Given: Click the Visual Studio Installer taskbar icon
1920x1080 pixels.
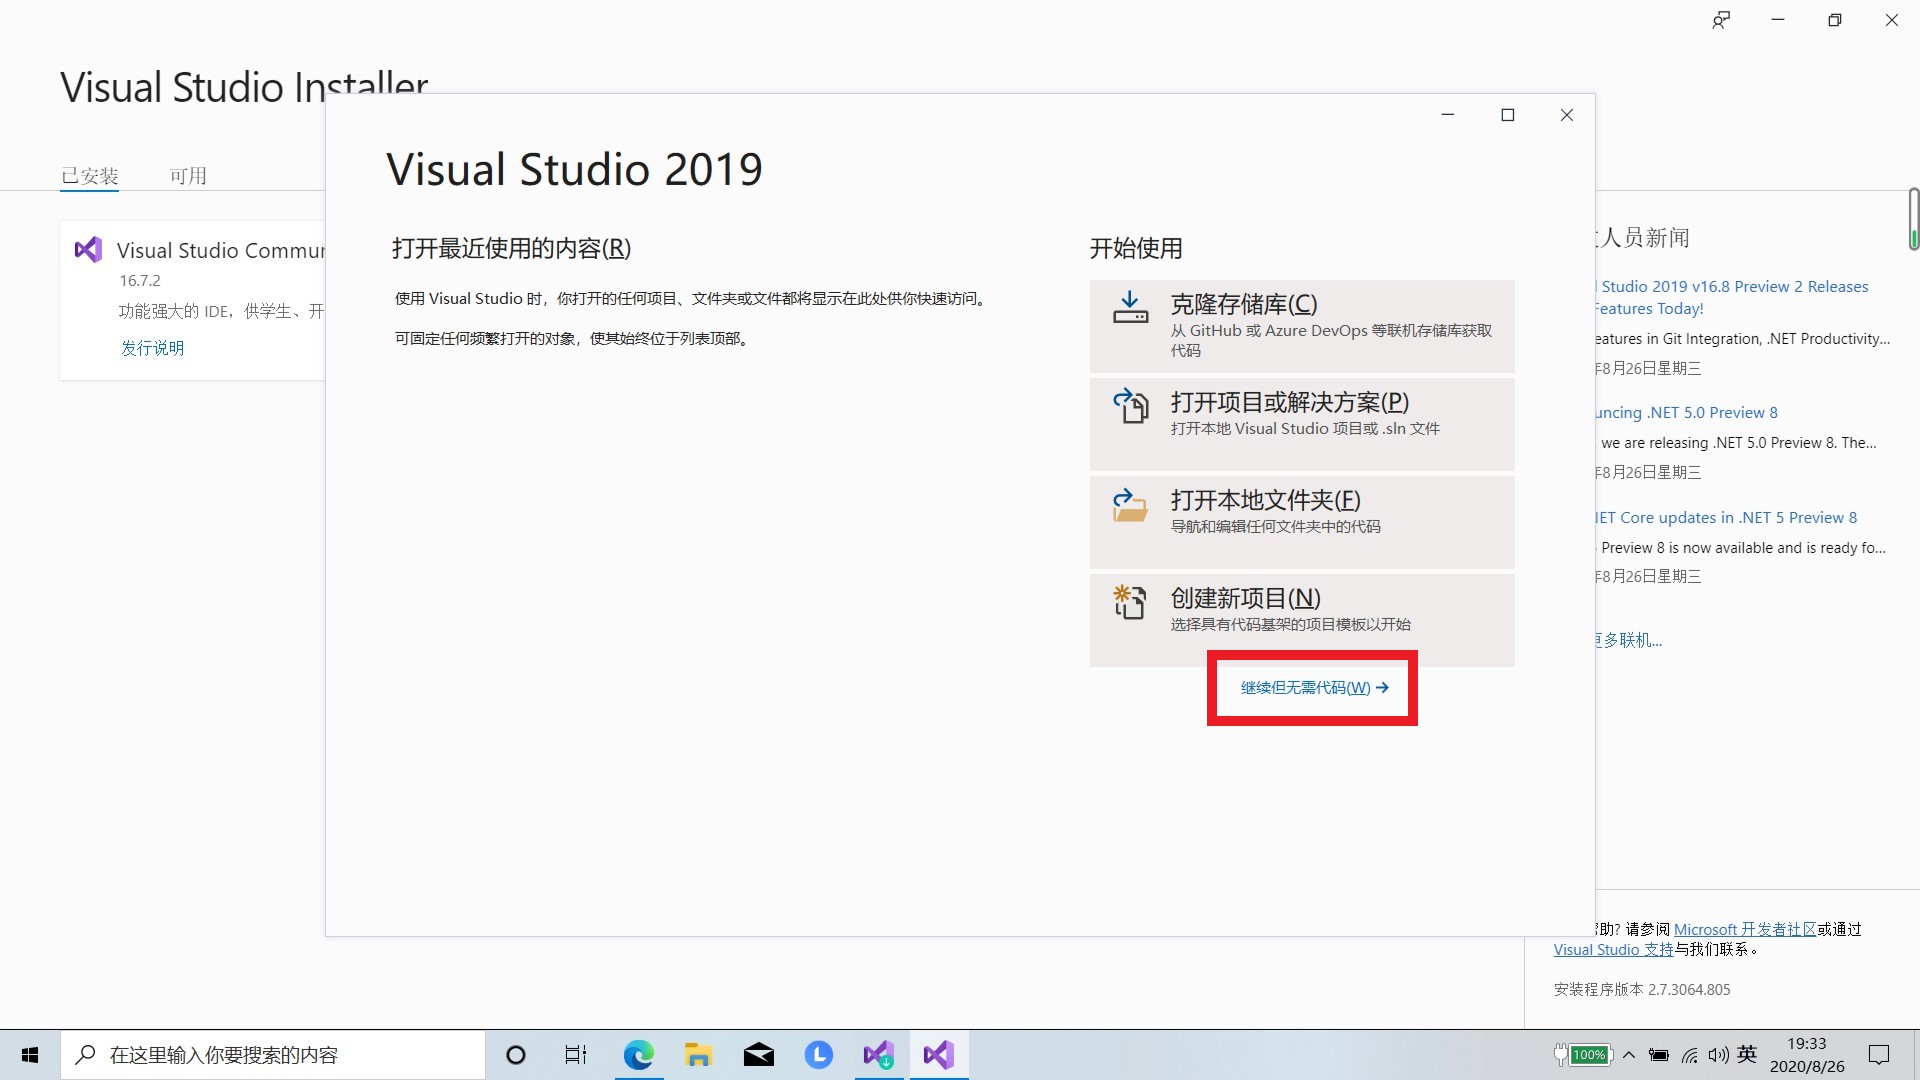Looking at the screenshot, I should 878,1055.
